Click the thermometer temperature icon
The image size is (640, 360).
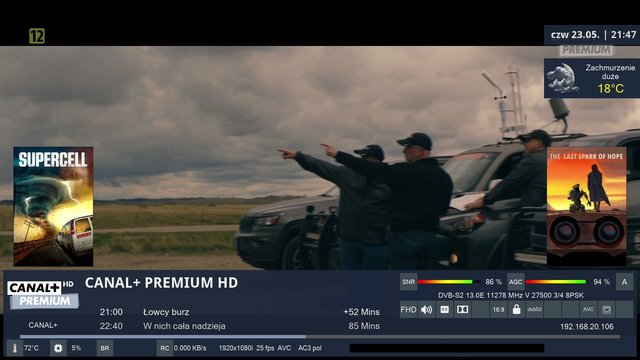pos(15,348)
